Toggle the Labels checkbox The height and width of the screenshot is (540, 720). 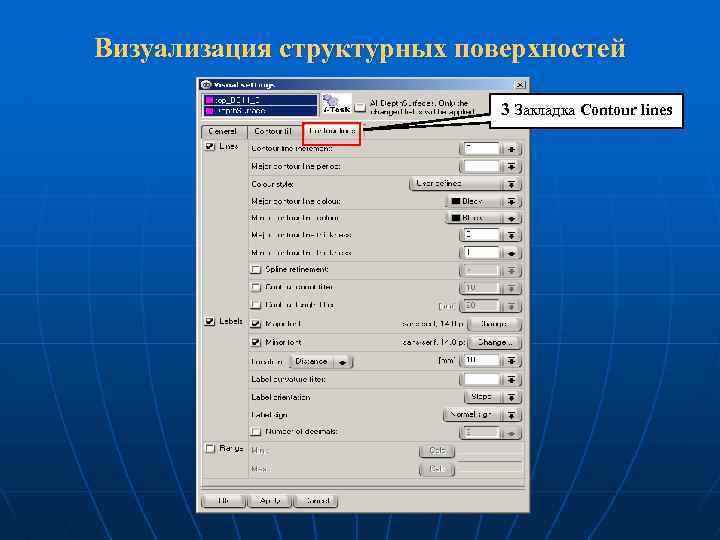[x=210, y=321]
